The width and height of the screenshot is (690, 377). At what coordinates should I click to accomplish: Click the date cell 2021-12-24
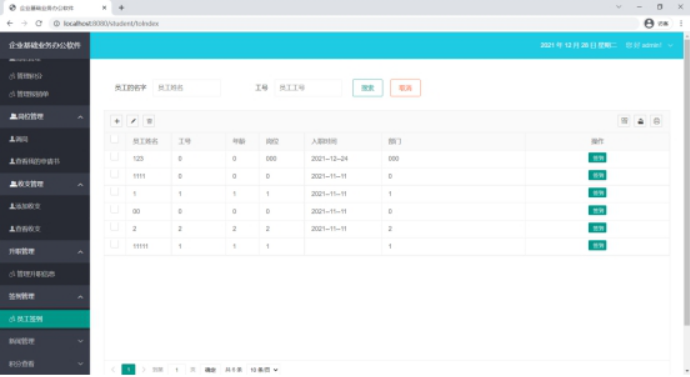pos(329,158)
